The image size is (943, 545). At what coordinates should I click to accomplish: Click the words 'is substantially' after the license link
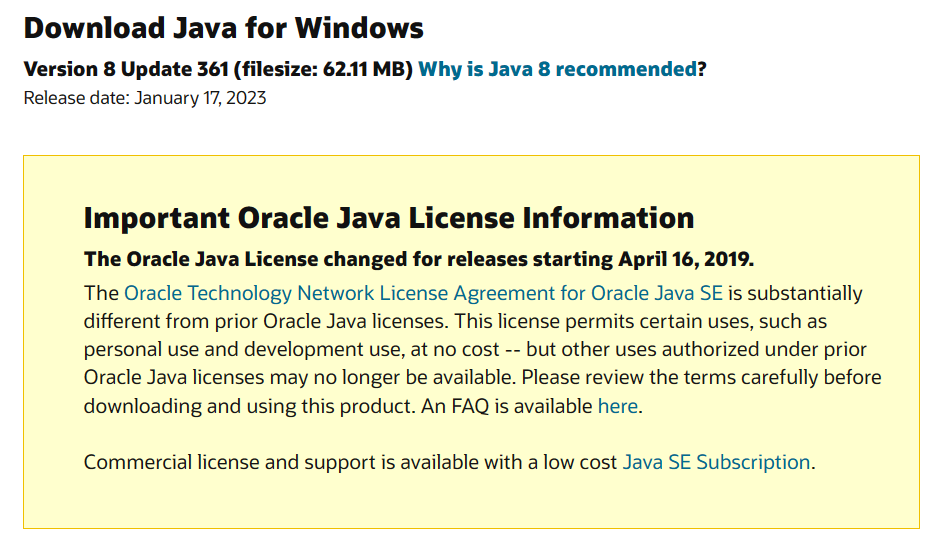[796, 293]
